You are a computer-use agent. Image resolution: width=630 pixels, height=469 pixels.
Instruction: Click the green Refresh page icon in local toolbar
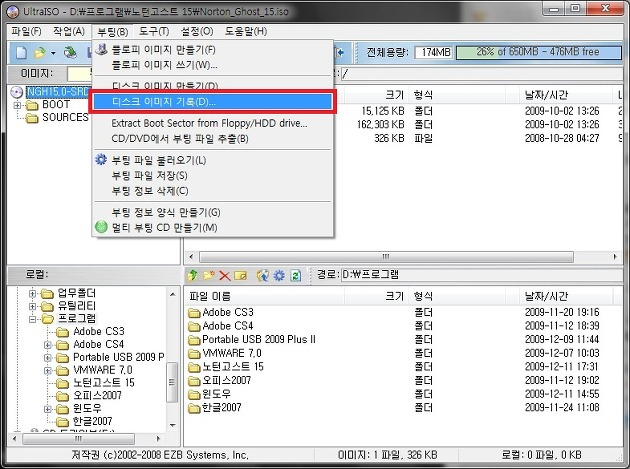[296, 276]
